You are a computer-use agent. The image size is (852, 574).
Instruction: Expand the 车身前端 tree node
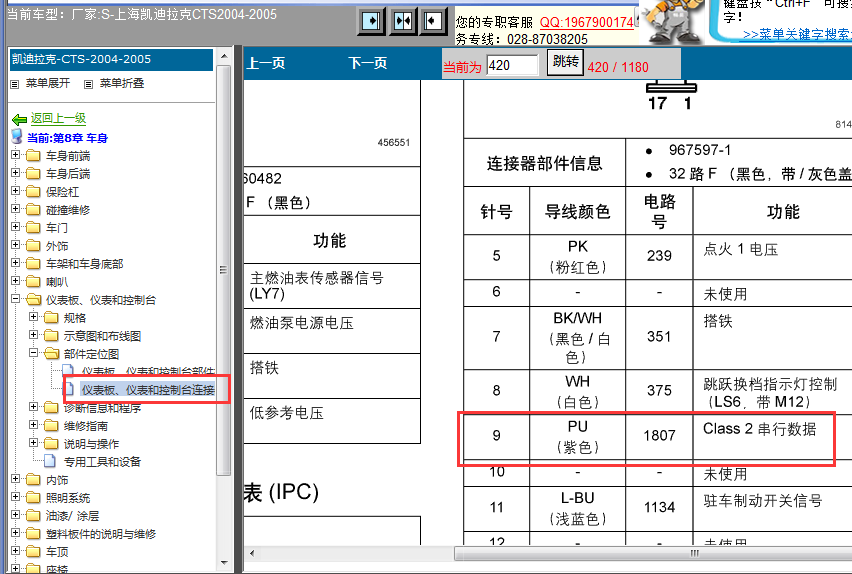point(16,155)
